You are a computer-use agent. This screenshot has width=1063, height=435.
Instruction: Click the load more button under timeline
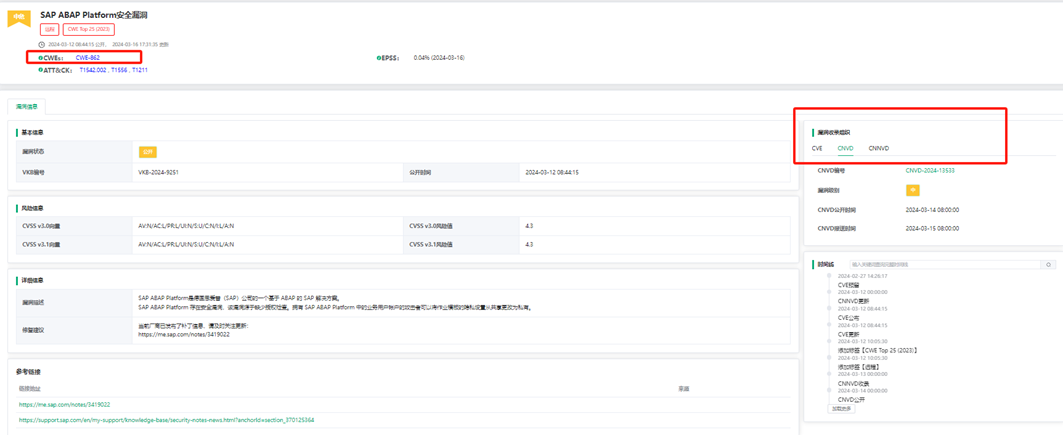pos(842,409)
